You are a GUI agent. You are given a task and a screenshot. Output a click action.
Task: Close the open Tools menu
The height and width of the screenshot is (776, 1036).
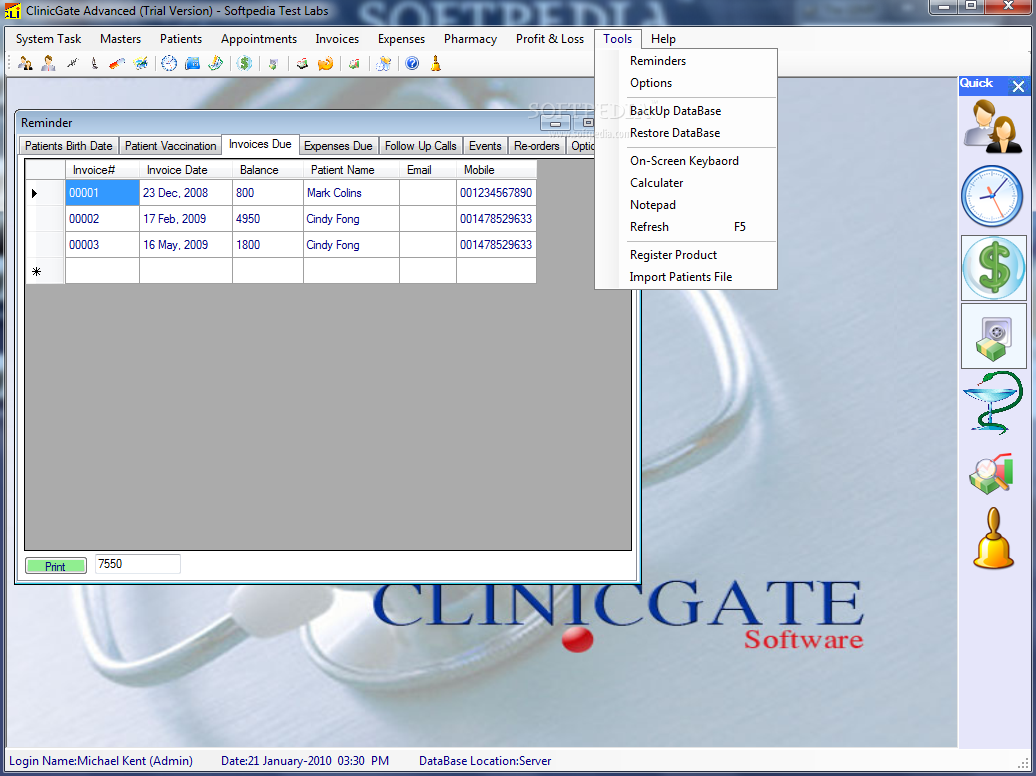point(617,39)
